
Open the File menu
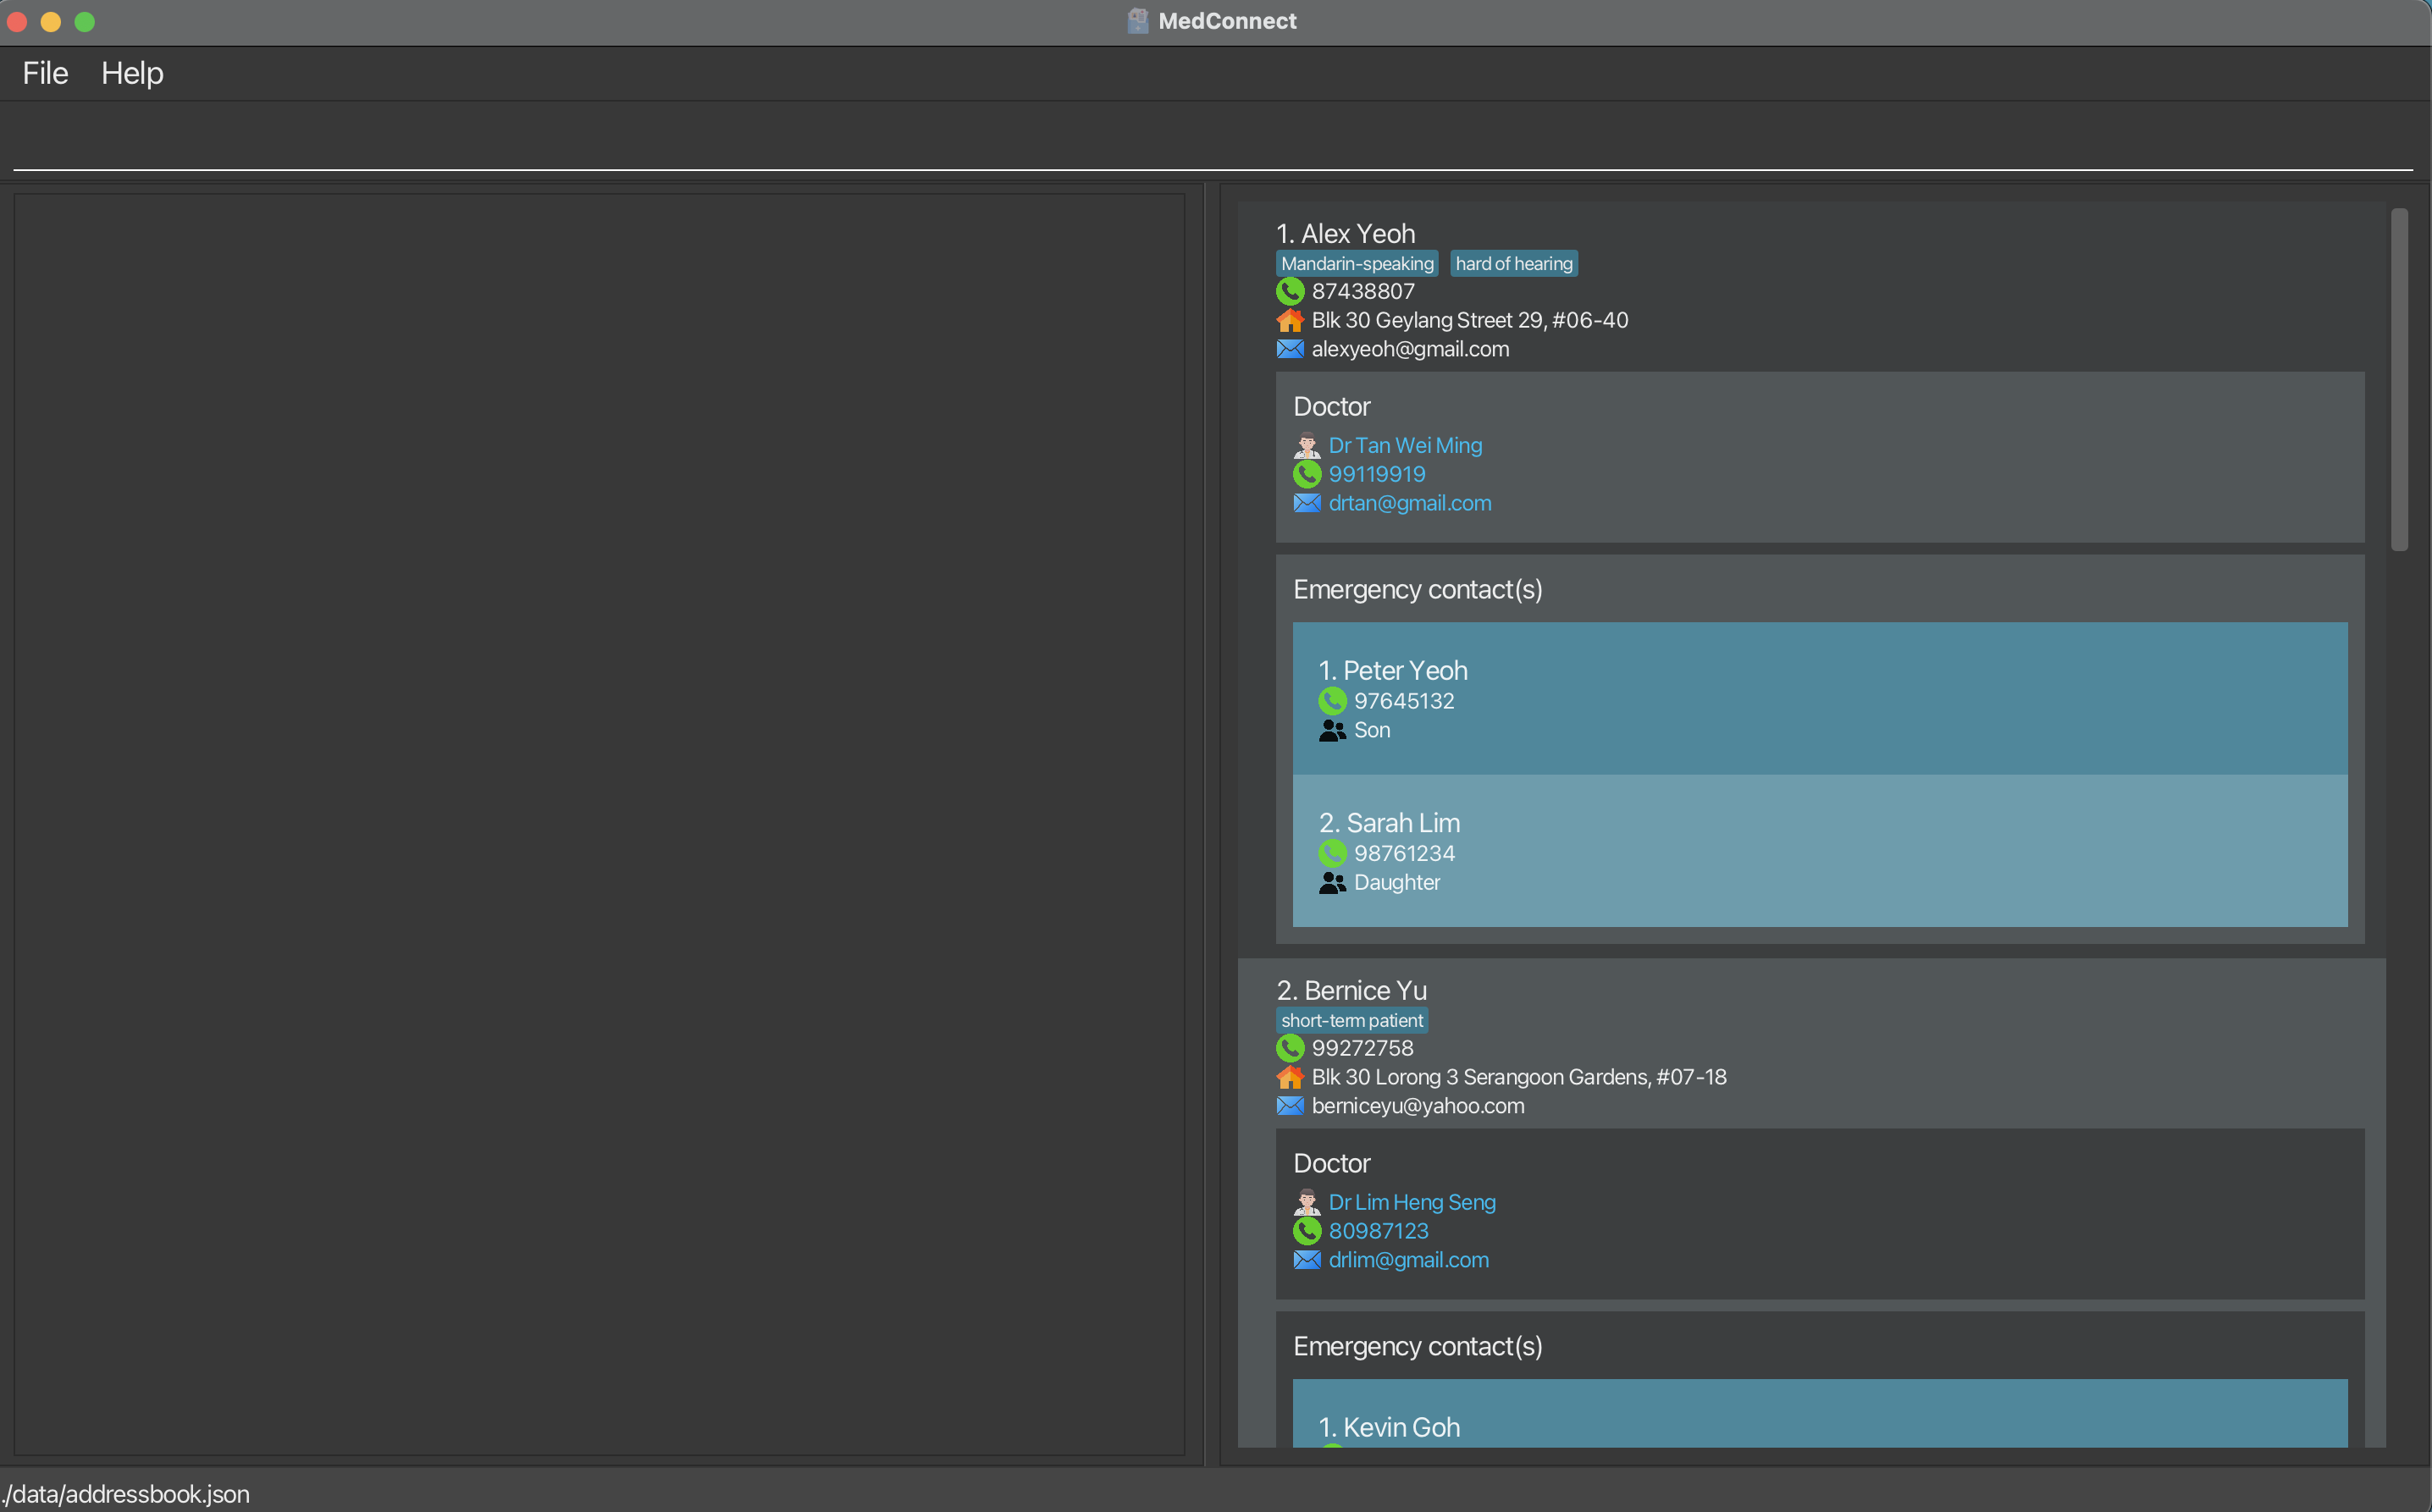coord(45,73)
